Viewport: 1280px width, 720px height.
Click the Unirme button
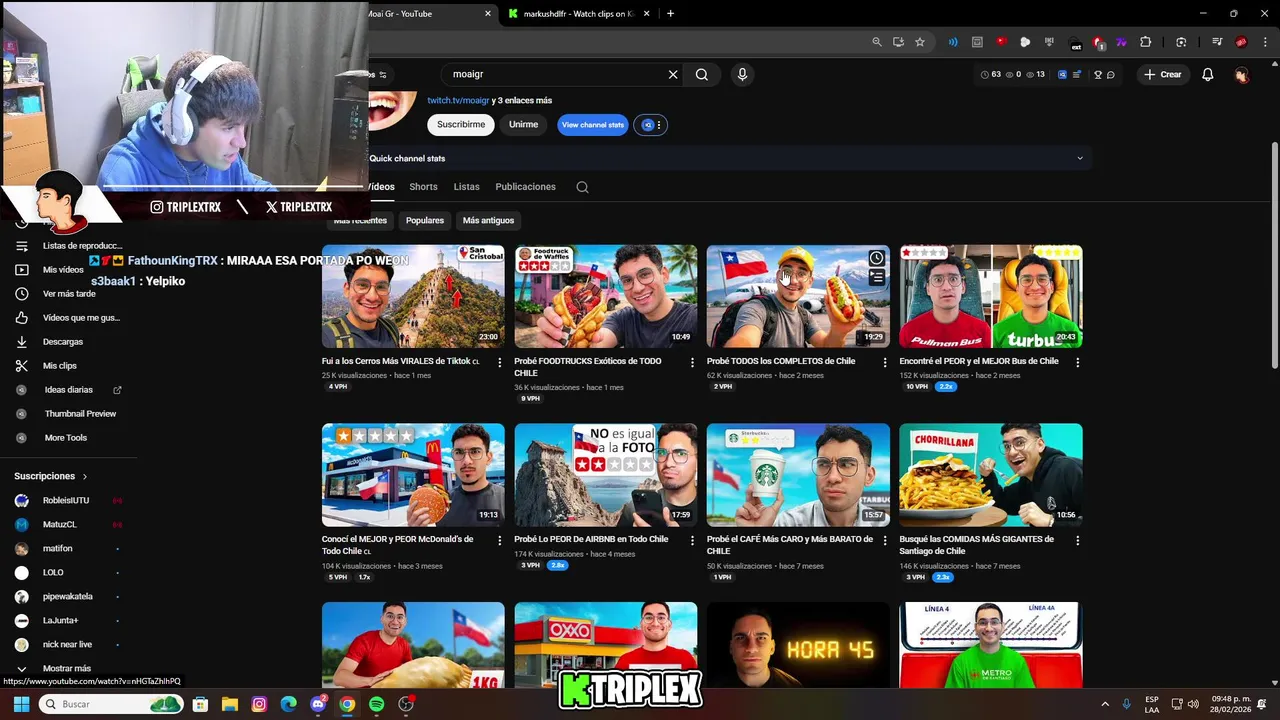pos(523,125)
